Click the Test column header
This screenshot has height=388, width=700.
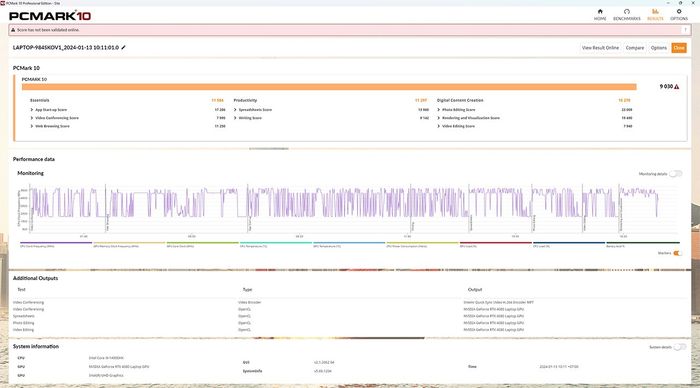[x=21, y=289]
